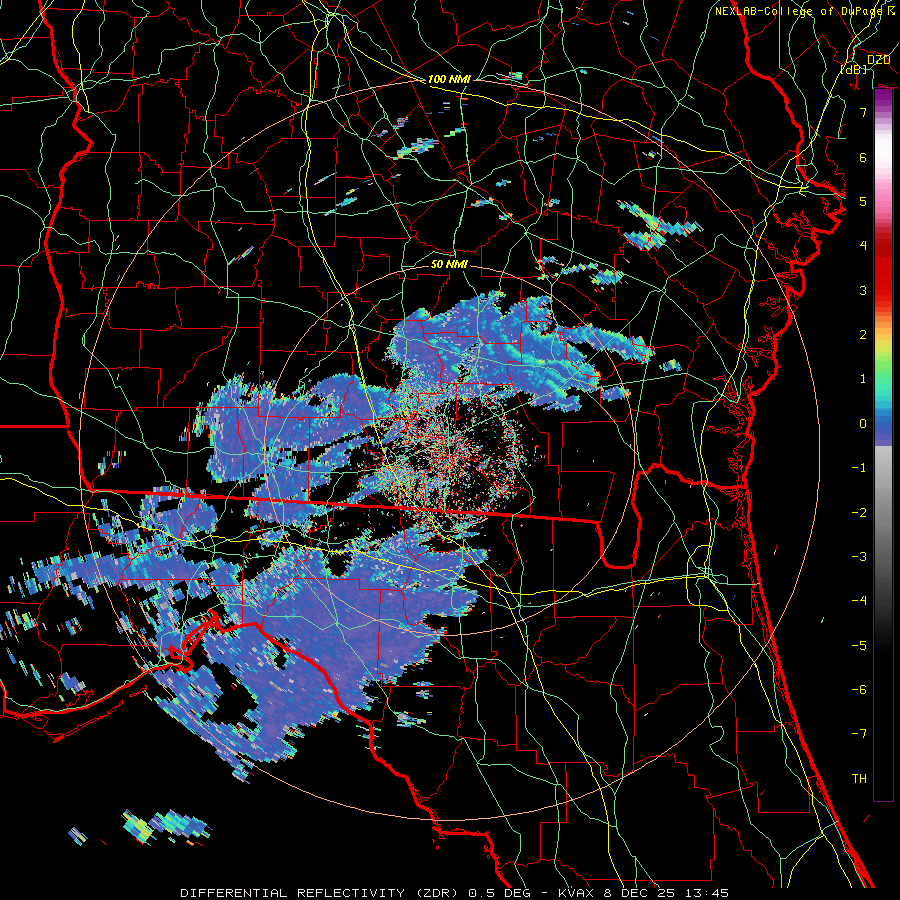Click the 3 value on the scale
This screenshot has height=900, width=900.
click(x=863, y=290)
